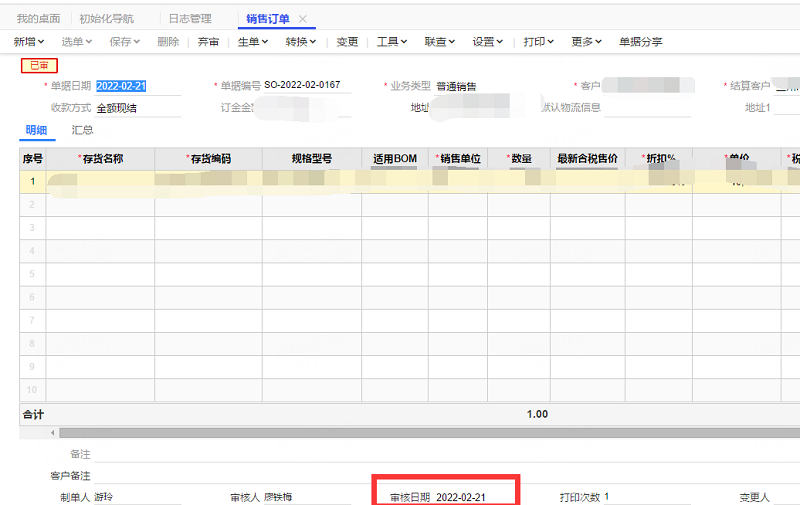Switch to the 汇总 tab
This screenshot has height=505, width=800.
point(82,130)
